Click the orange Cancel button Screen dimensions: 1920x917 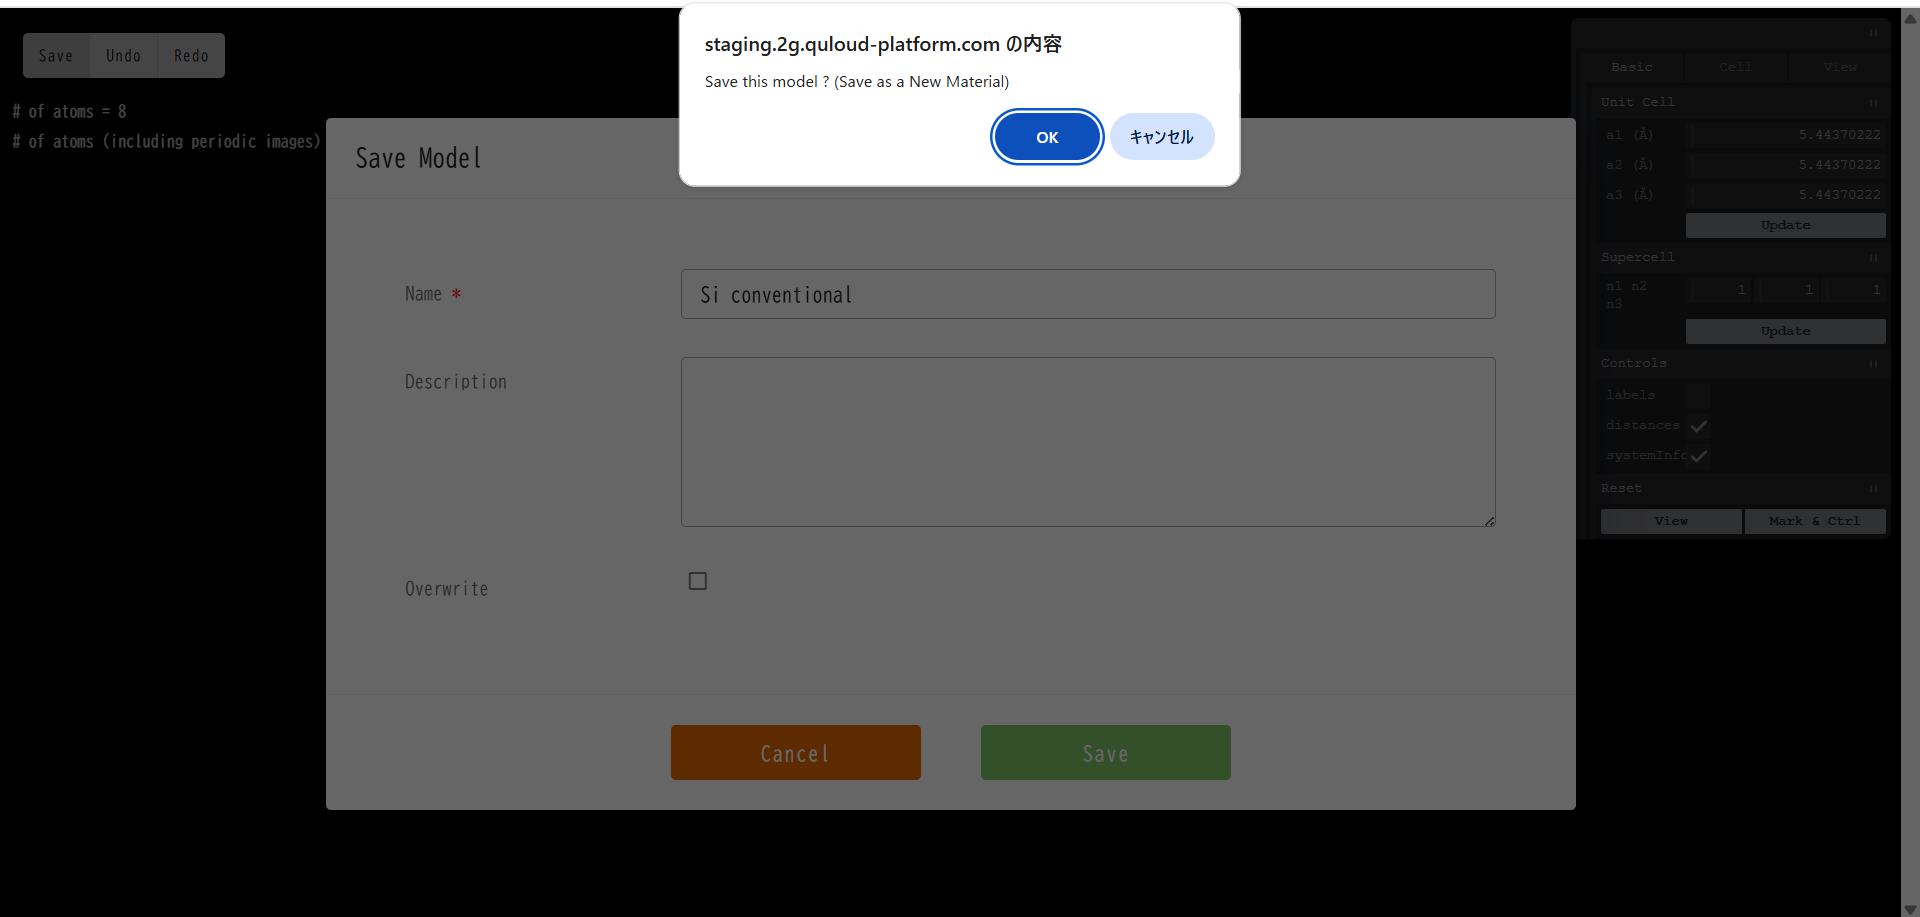click(x=795, y=753)
